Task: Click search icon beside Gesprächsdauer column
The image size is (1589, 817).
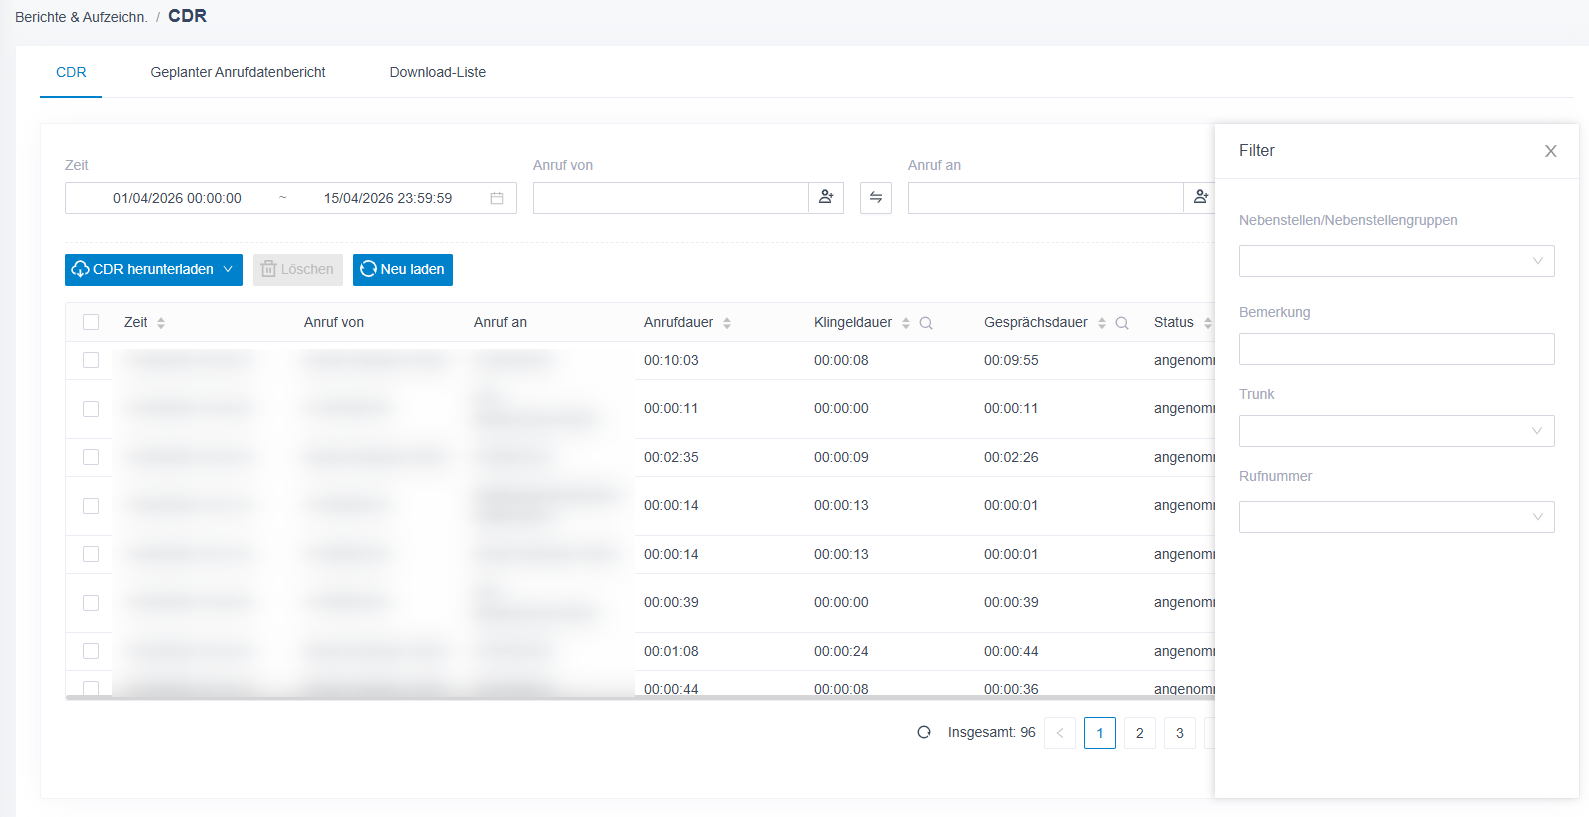Action: 1122,323
